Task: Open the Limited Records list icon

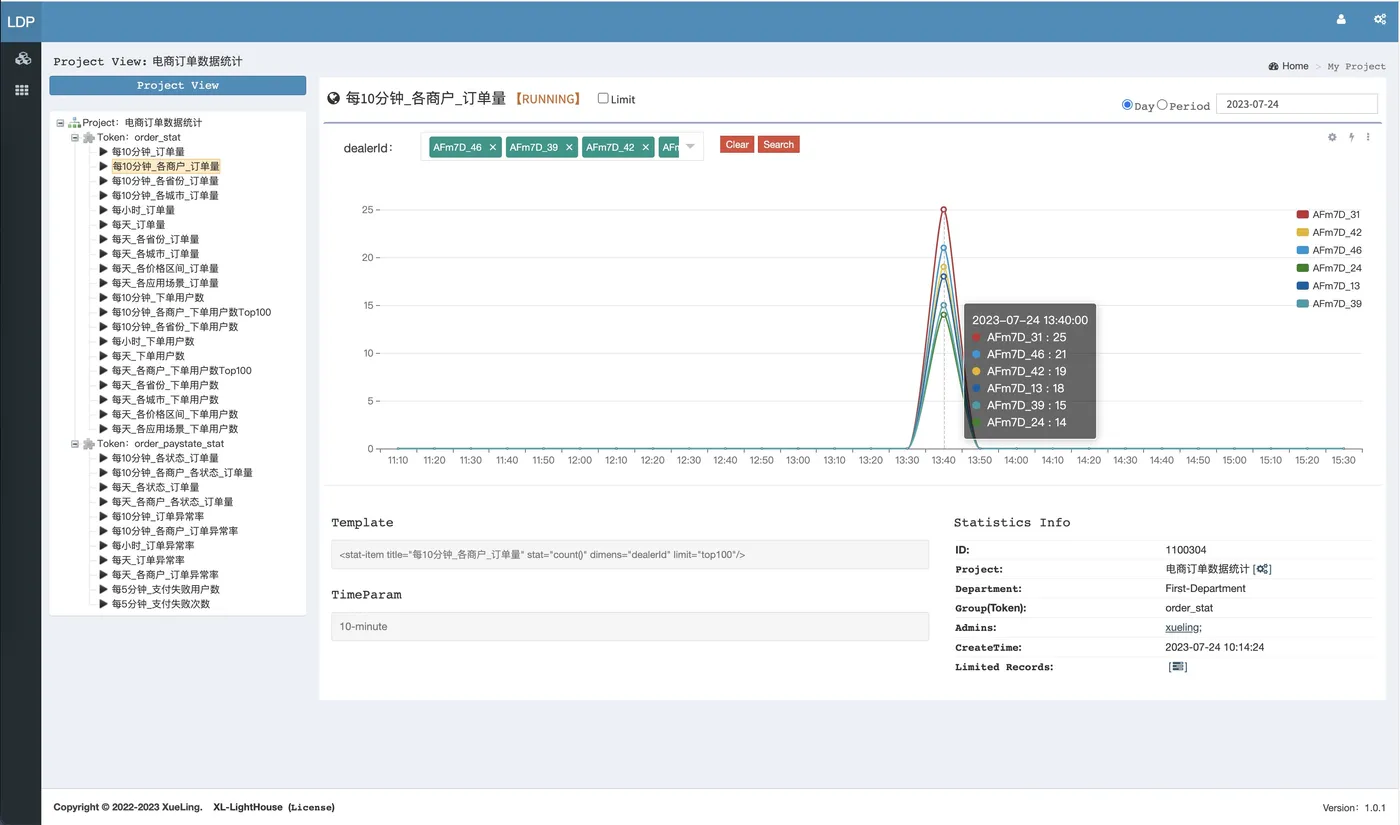Action: [x=1177, y=666]
